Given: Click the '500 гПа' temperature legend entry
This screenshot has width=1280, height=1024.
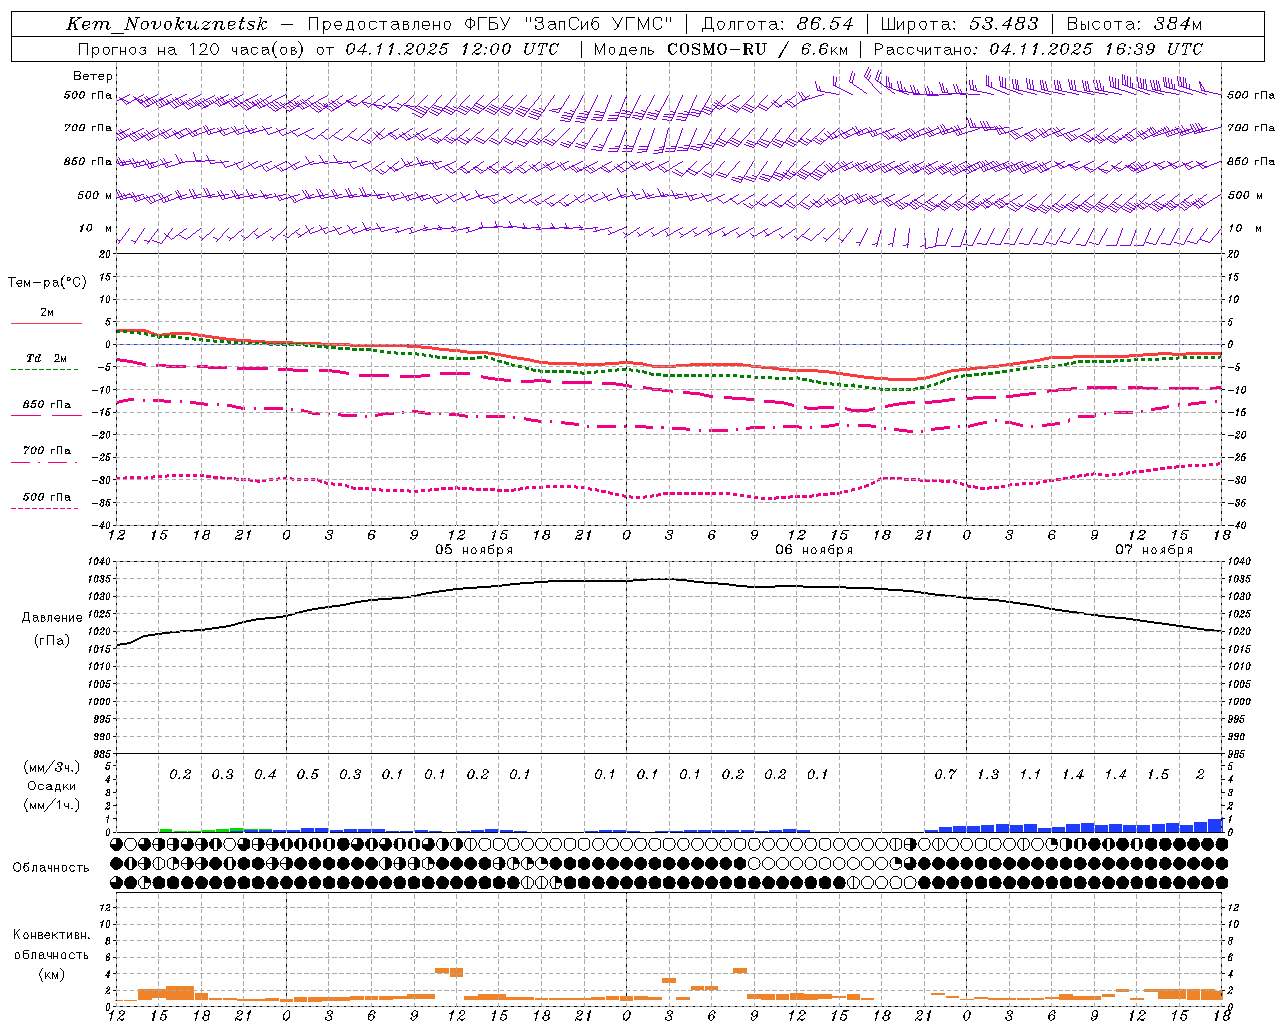Looking at the screenshot, I should click(47, 497).
